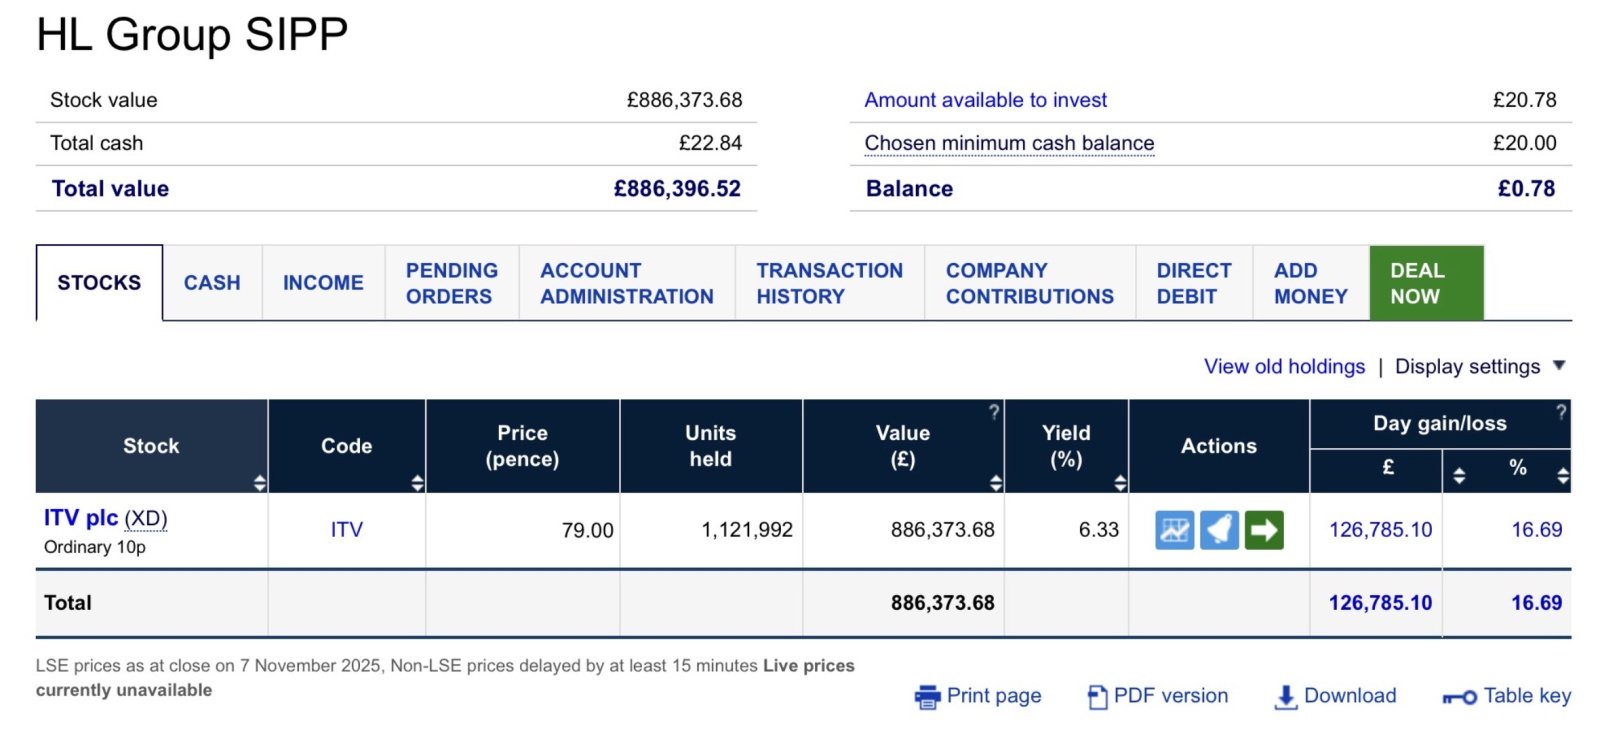The width and height of the screenshot is (1600, 730).
Task: Sort table by Yield (%) arrows
Action: (1120, 483)
